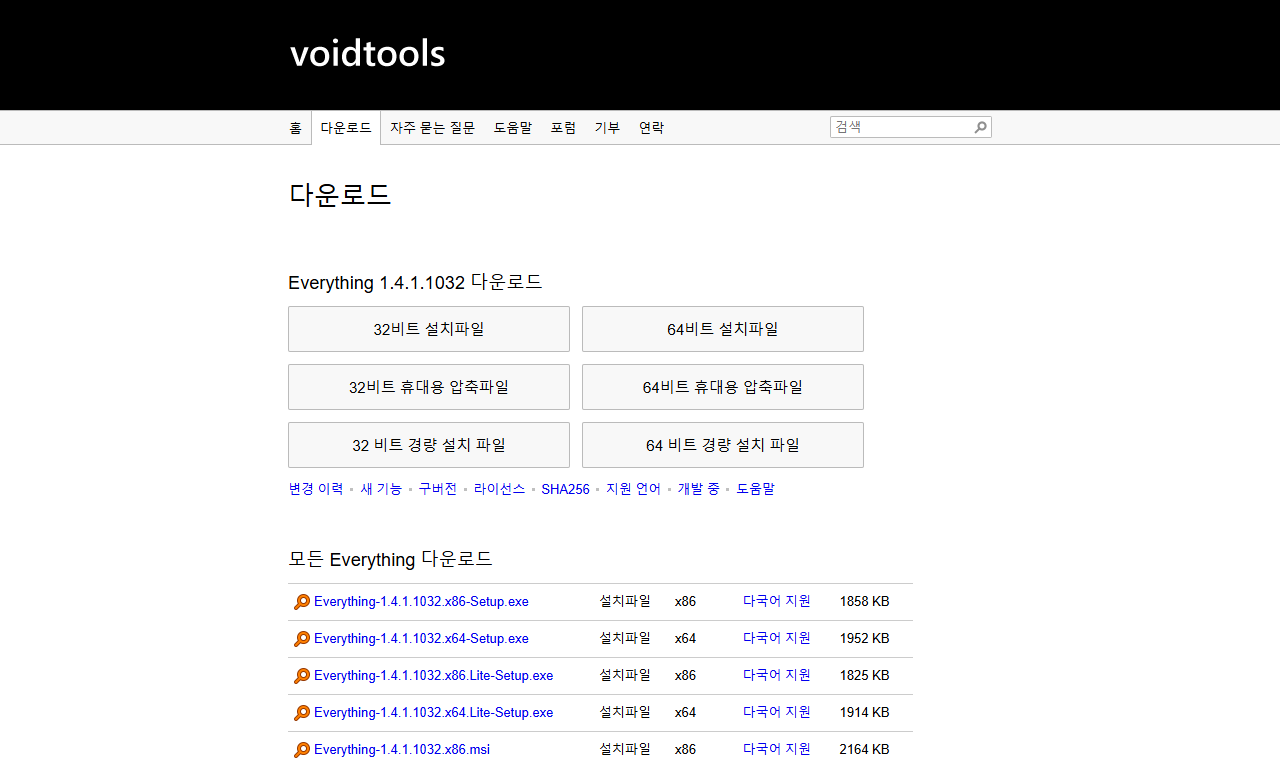Open the 포럼 navigation tab
1280x760 pixels.
click(563, 128)
